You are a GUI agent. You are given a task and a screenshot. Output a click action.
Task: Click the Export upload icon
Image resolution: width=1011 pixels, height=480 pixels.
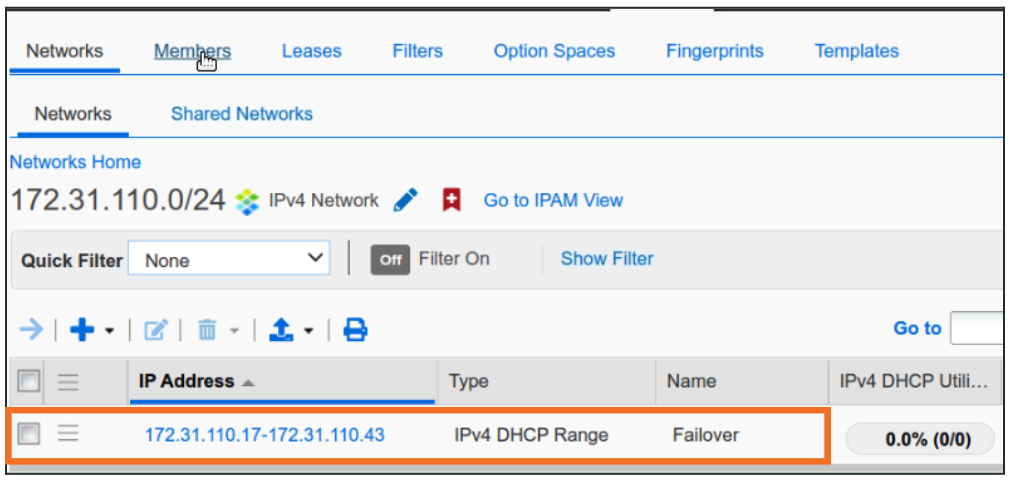(282, 329)
